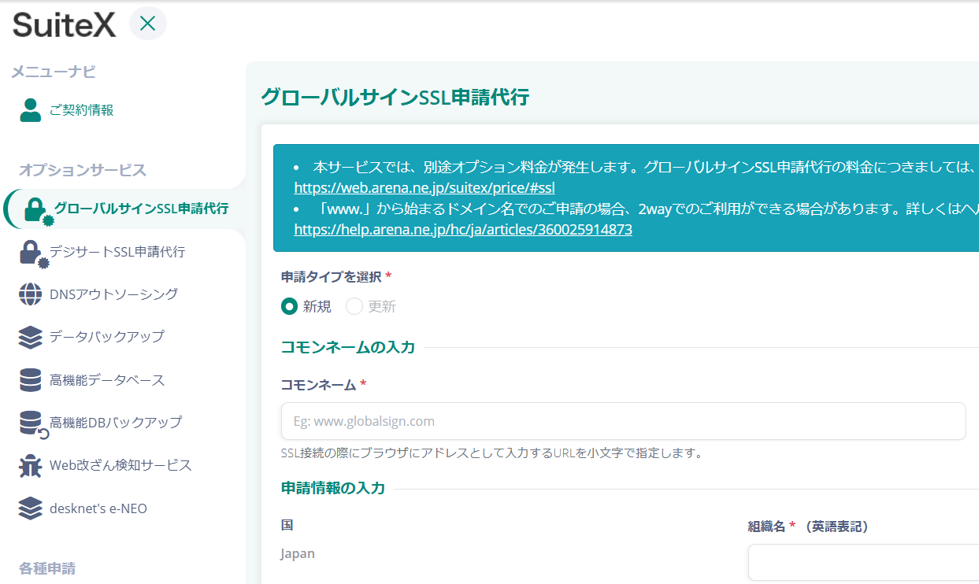This screenshot has width=979, height=584.
Task: Click the コモンネームの入力 section heading
Action: pyautogui.click(x=348, y=347)
